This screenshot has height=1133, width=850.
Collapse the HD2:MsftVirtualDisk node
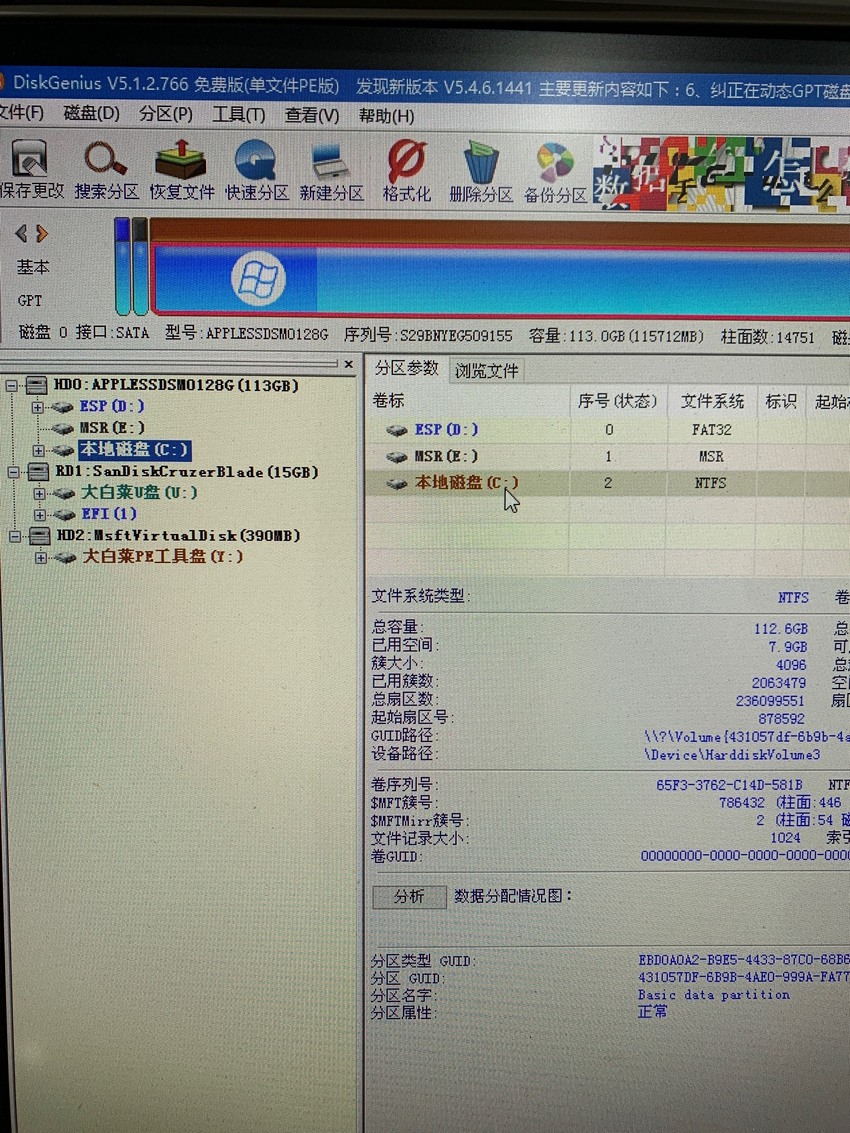14,537
